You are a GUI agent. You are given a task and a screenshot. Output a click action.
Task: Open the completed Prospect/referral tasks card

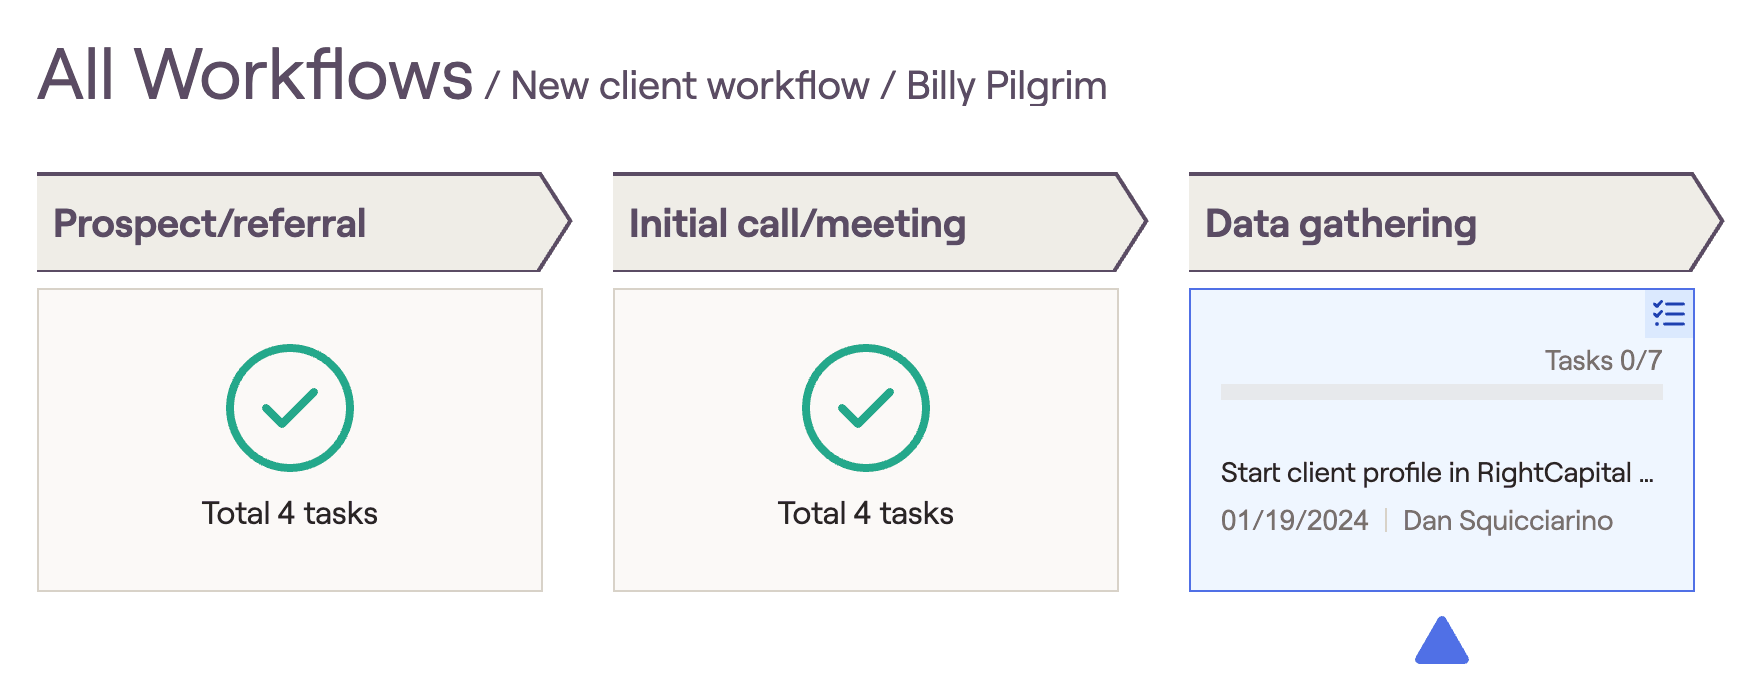tap(290, 560)
